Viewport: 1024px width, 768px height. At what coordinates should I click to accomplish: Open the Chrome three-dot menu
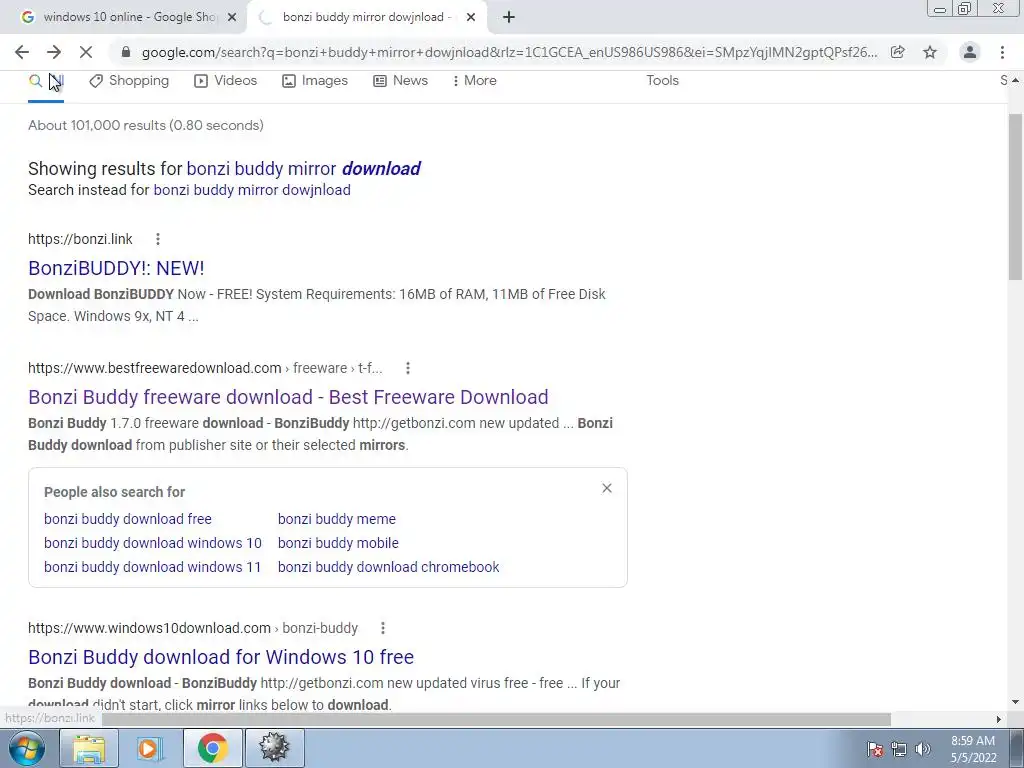[x=1002, y=52]
